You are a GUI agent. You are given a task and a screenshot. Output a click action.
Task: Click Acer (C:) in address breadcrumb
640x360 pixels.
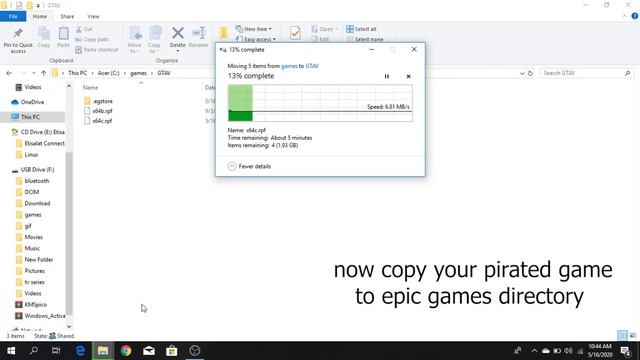(x=109, y=73)
